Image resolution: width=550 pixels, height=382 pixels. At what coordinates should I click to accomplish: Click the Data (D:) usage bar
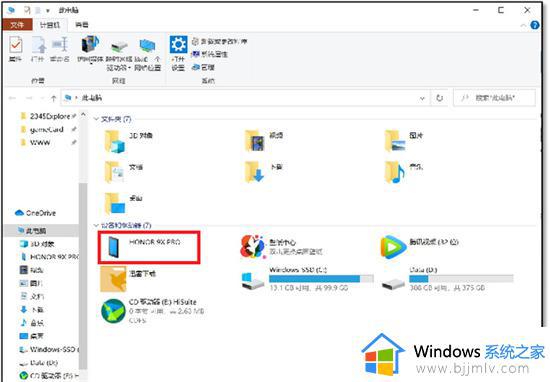pyautogui.click(x=461, y=279)
